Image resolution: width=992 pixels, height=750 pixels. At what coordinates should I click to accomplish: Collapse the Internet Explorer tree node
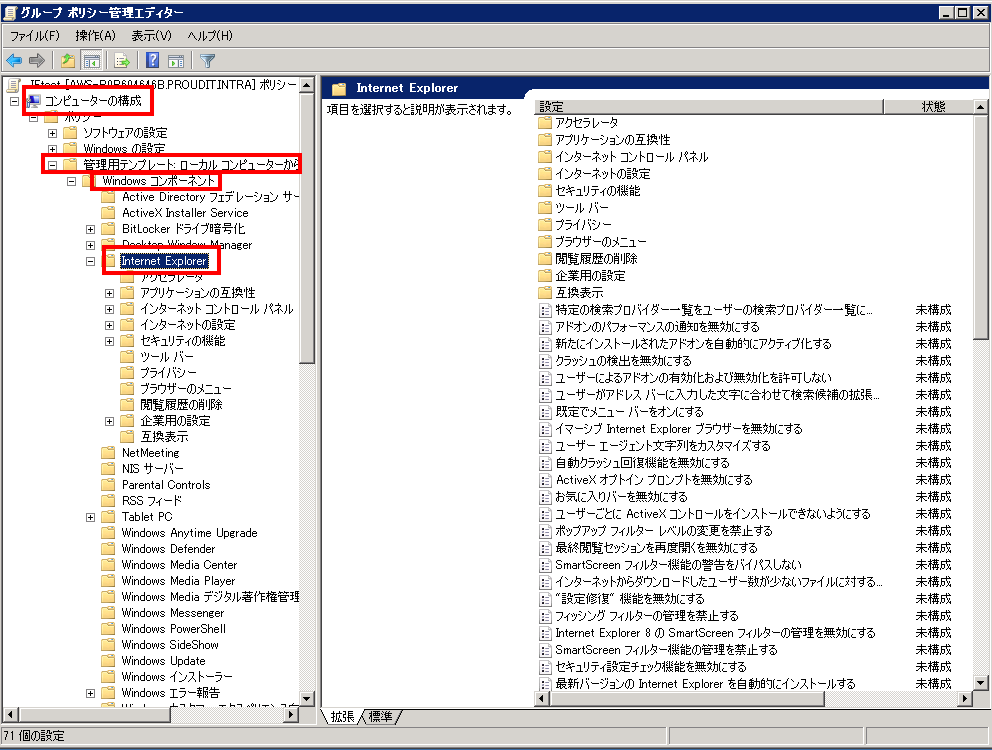tap(90, 261)
